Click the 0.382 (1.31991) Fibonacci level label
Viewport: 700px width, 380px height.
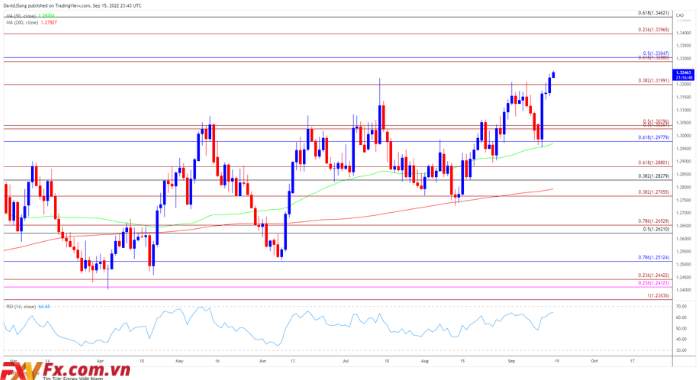pyautogui.click(x=654, y=80)
